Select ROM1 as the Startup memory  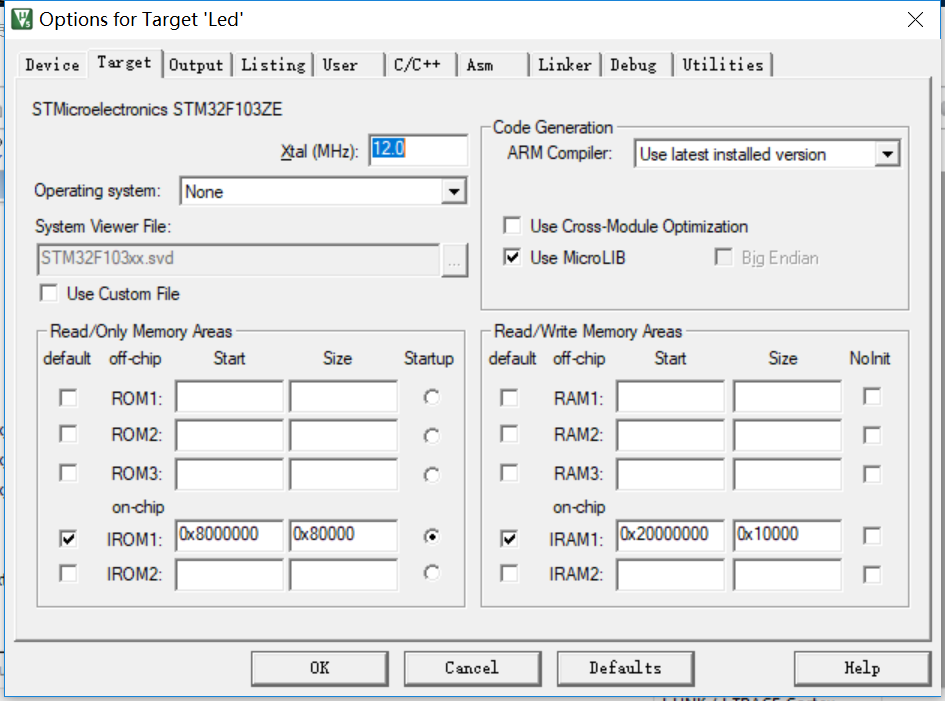click(x=431, y=397)
